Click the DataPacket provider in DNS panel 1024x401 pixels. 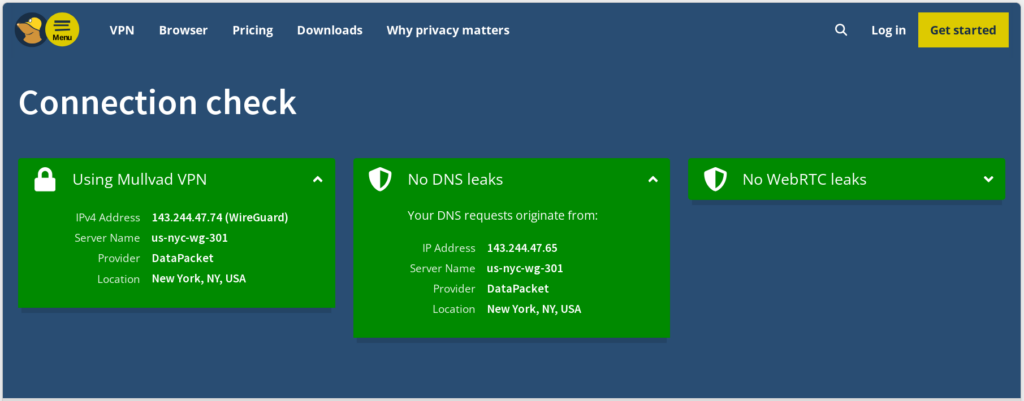517,288
